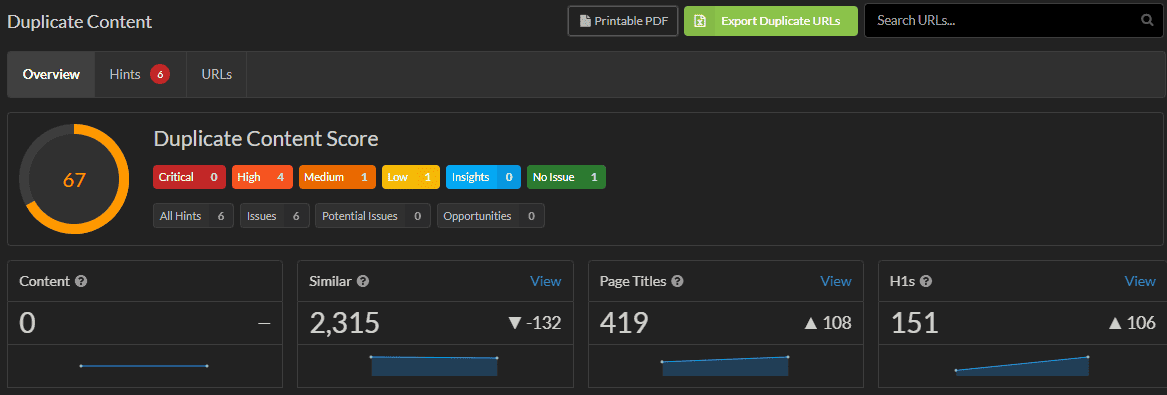Open the Similar help question mark
1167x395 pixels.
[363, 281]
